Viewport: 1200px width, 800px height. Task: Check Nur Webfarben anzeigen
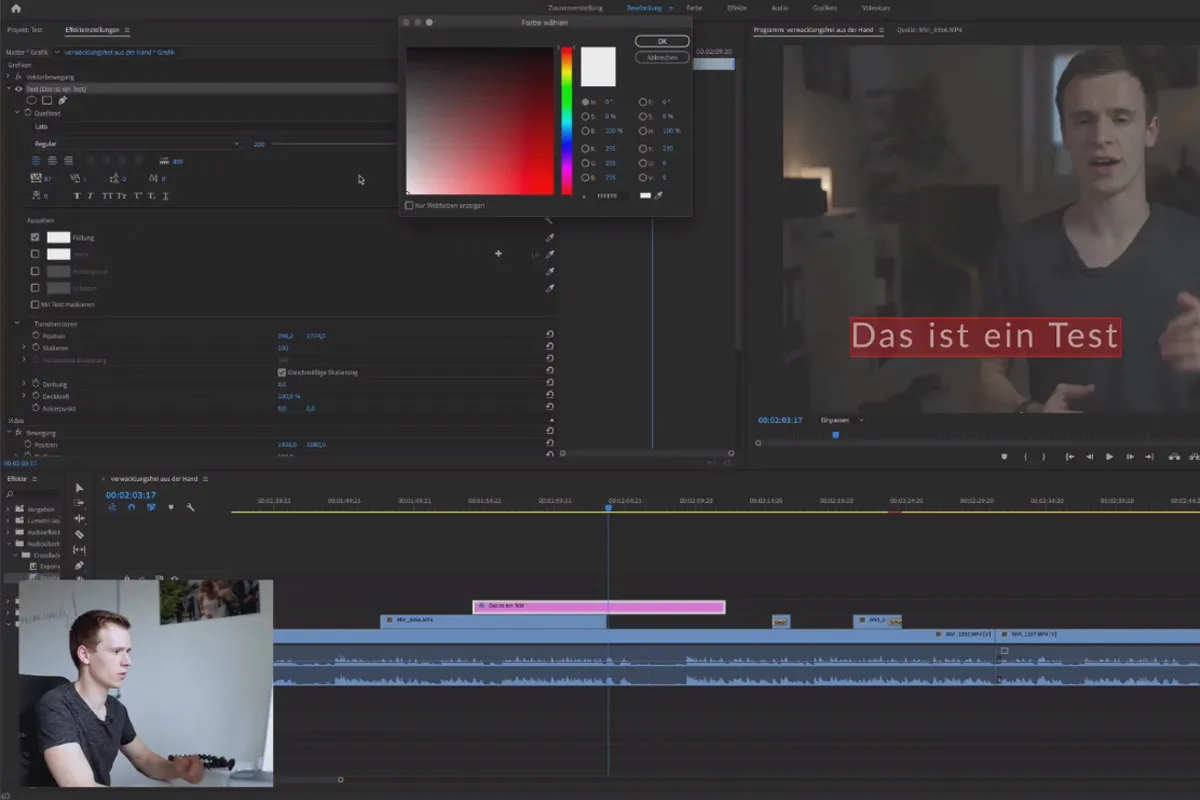point(409,205)
